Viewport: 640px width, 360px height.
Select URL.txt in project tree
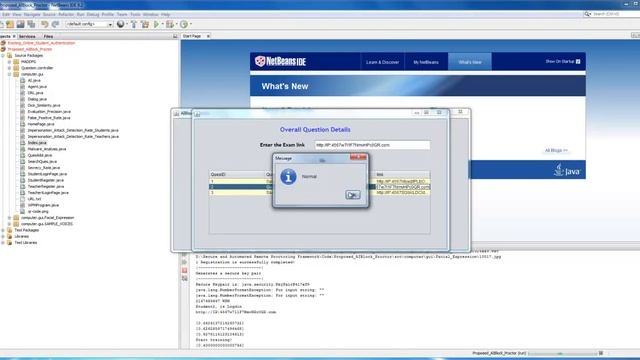(34, 199)
